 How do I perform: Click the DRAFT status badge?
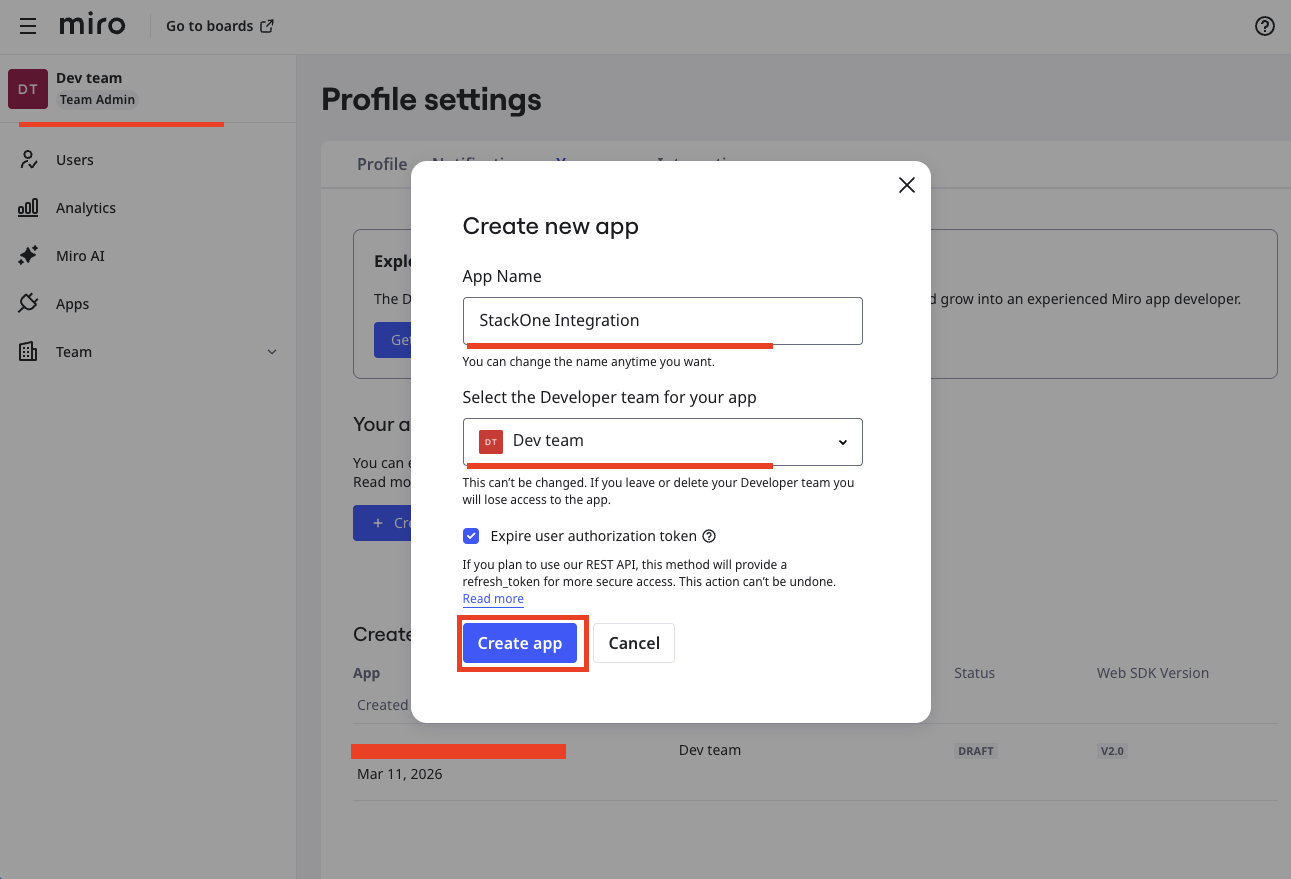click(x=976, y=751)
